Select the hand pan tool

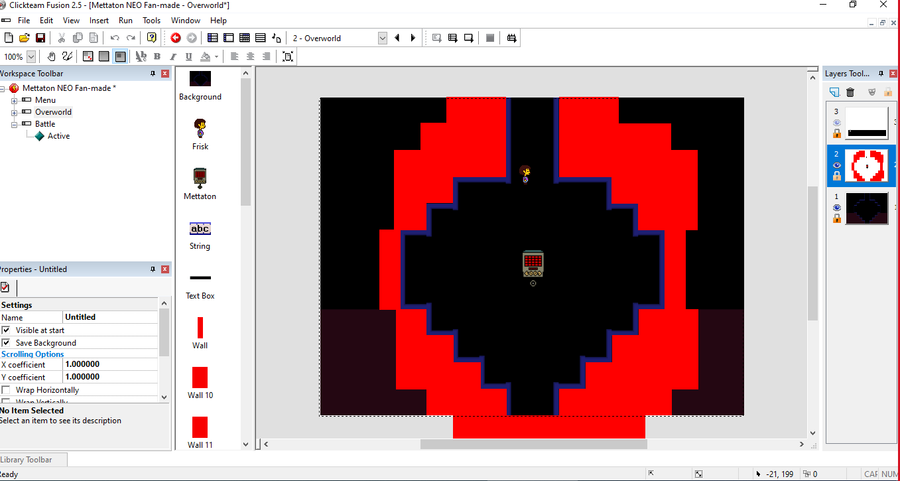pyautogui.click(x=52, y=56)
